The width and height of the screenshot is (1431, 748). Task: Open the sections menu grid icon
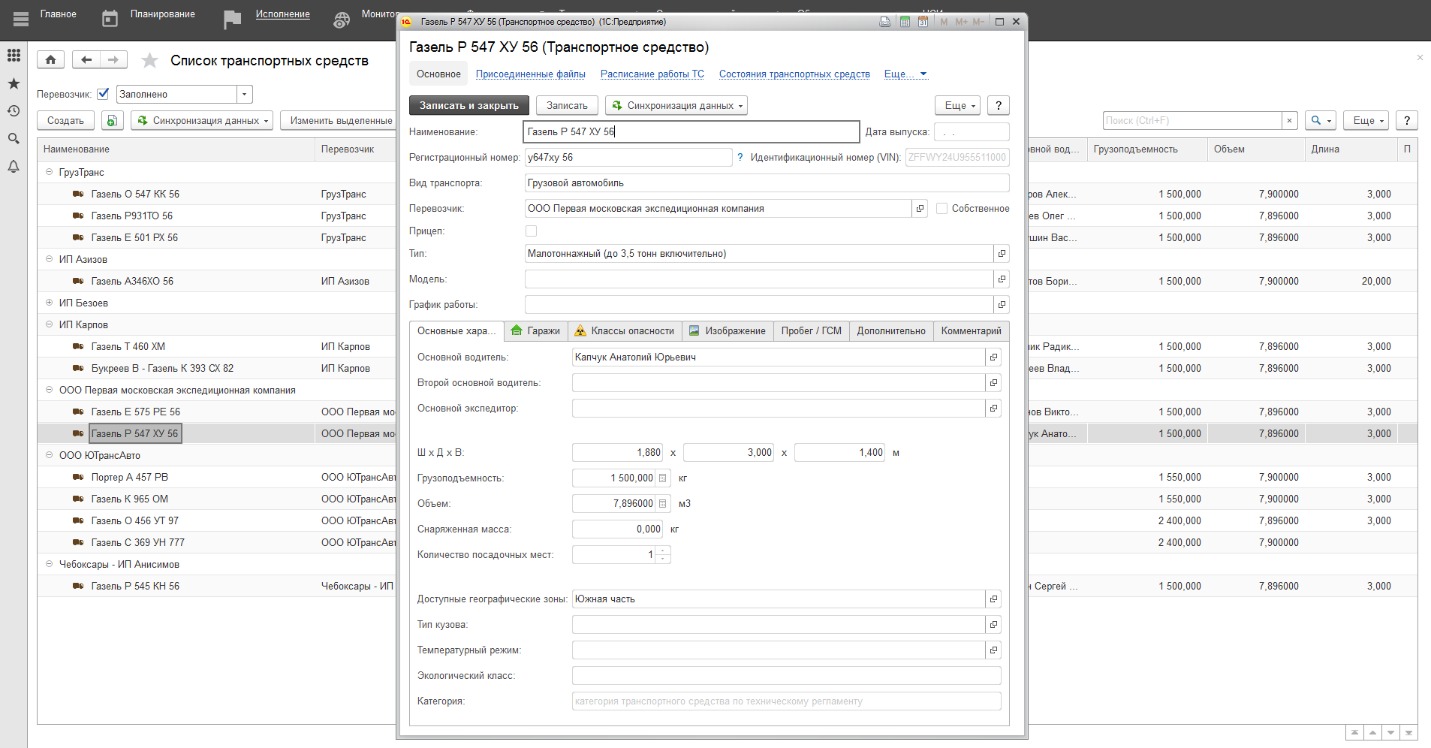(14, 57)
